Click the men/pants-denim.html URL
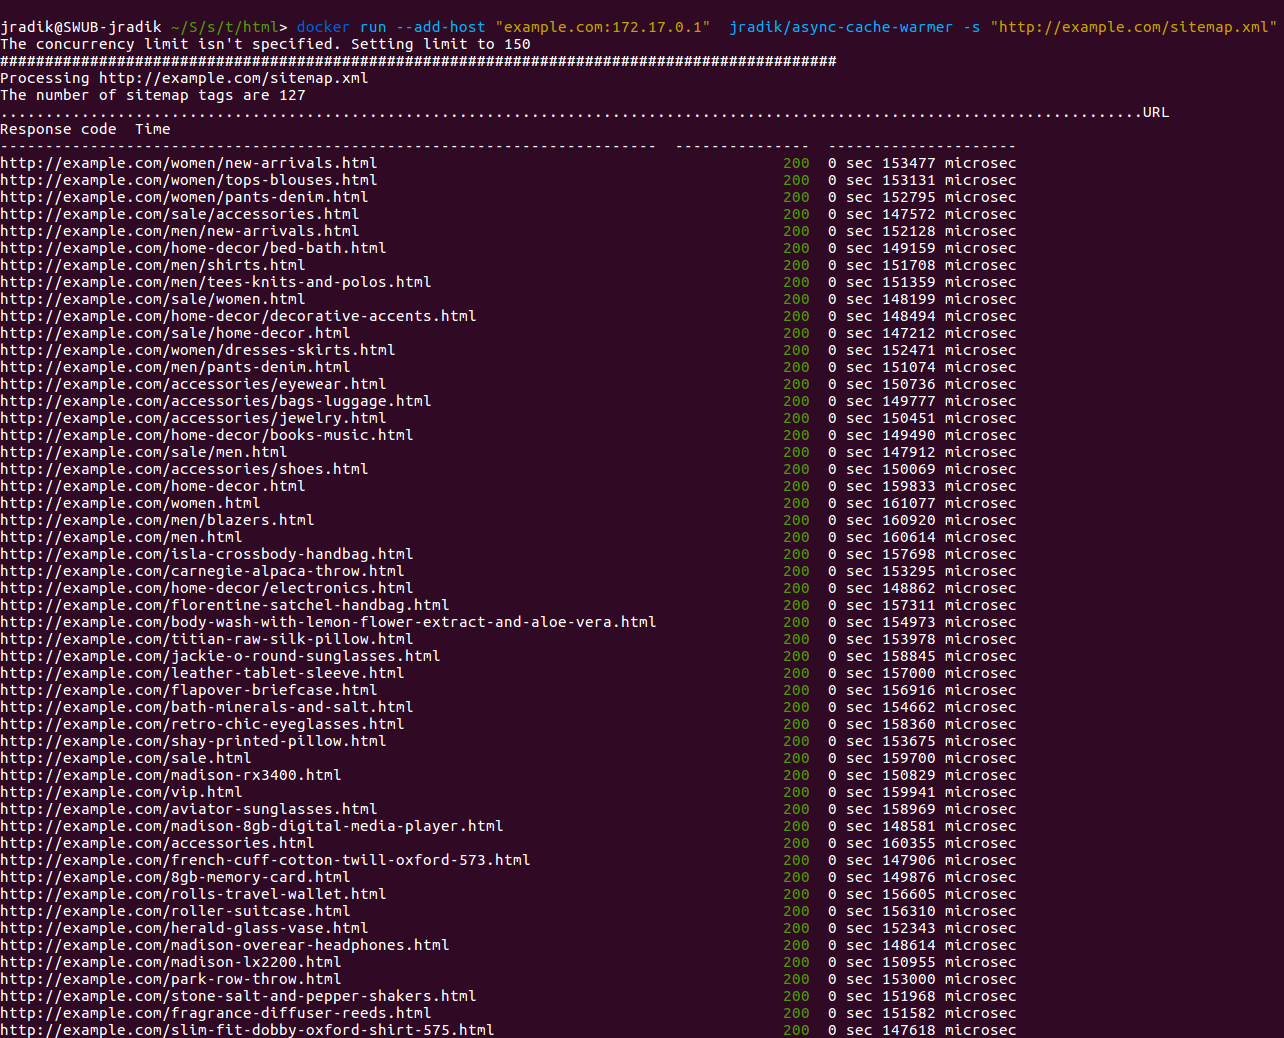 (175, 367)
